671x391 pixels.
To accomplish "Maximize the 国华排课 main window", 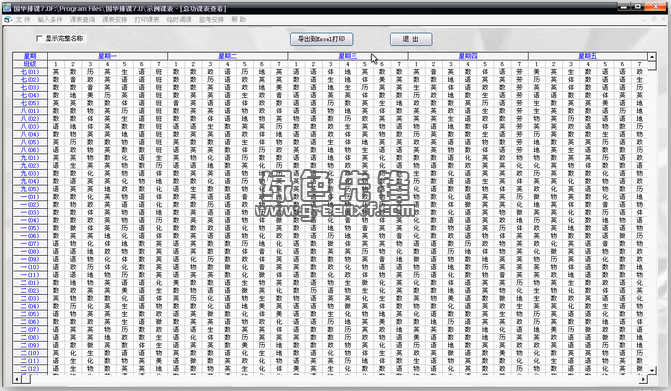I will 638,7.
